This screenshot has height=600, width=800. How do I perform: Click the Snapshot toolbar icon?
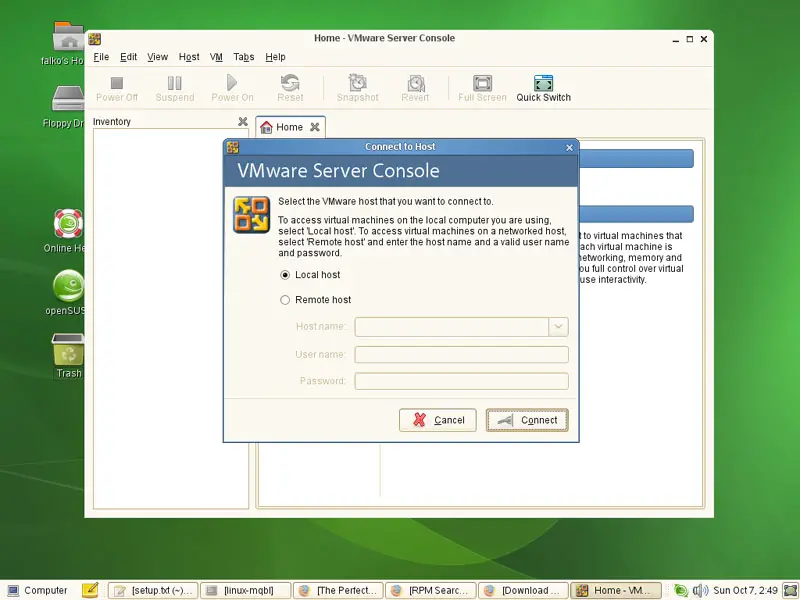(x=357, y=83)
